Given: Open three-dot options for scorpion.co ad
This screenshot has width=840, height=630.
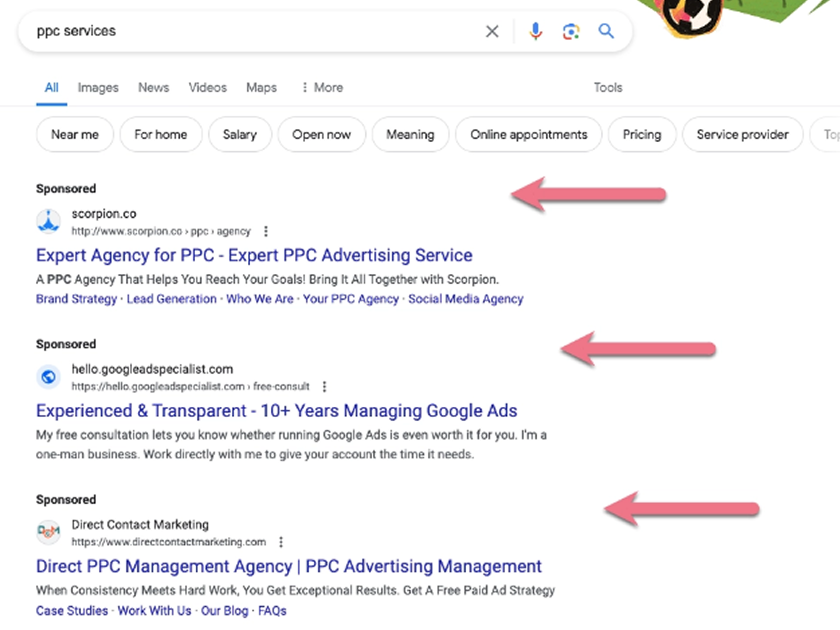Looking at the screenshot, I should click(266, 231).
